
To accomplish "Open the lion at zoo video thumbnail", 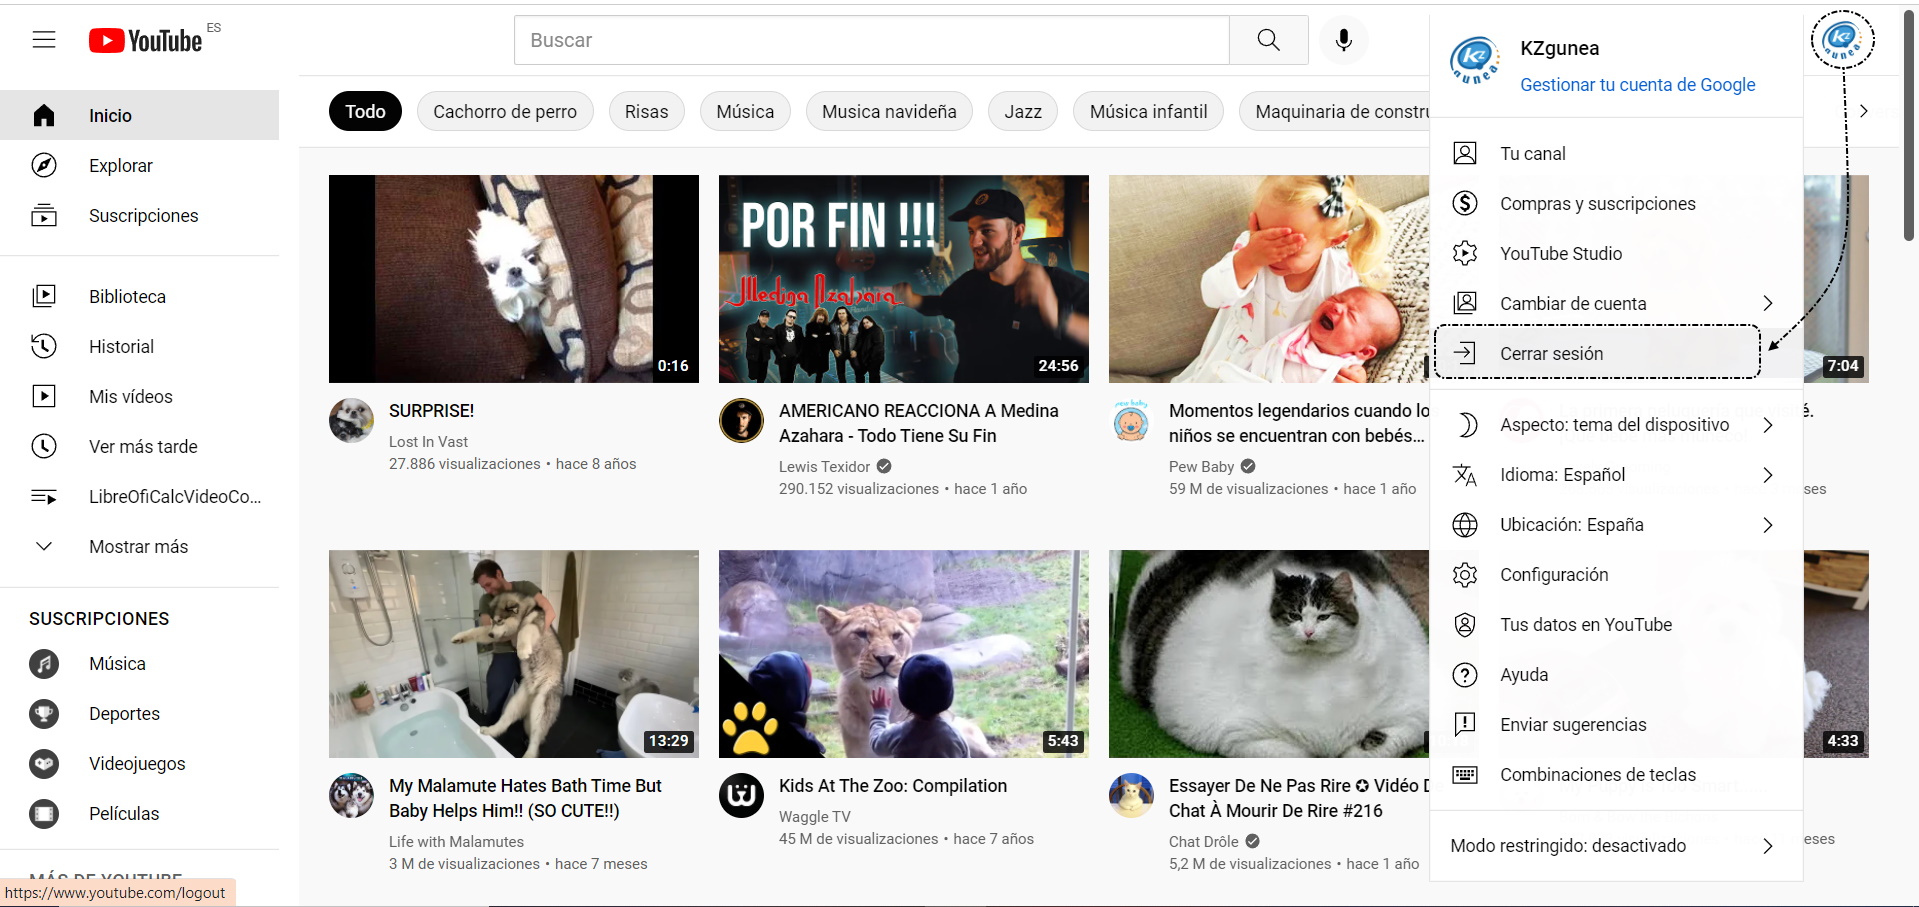I will click(x=904, y=654).
